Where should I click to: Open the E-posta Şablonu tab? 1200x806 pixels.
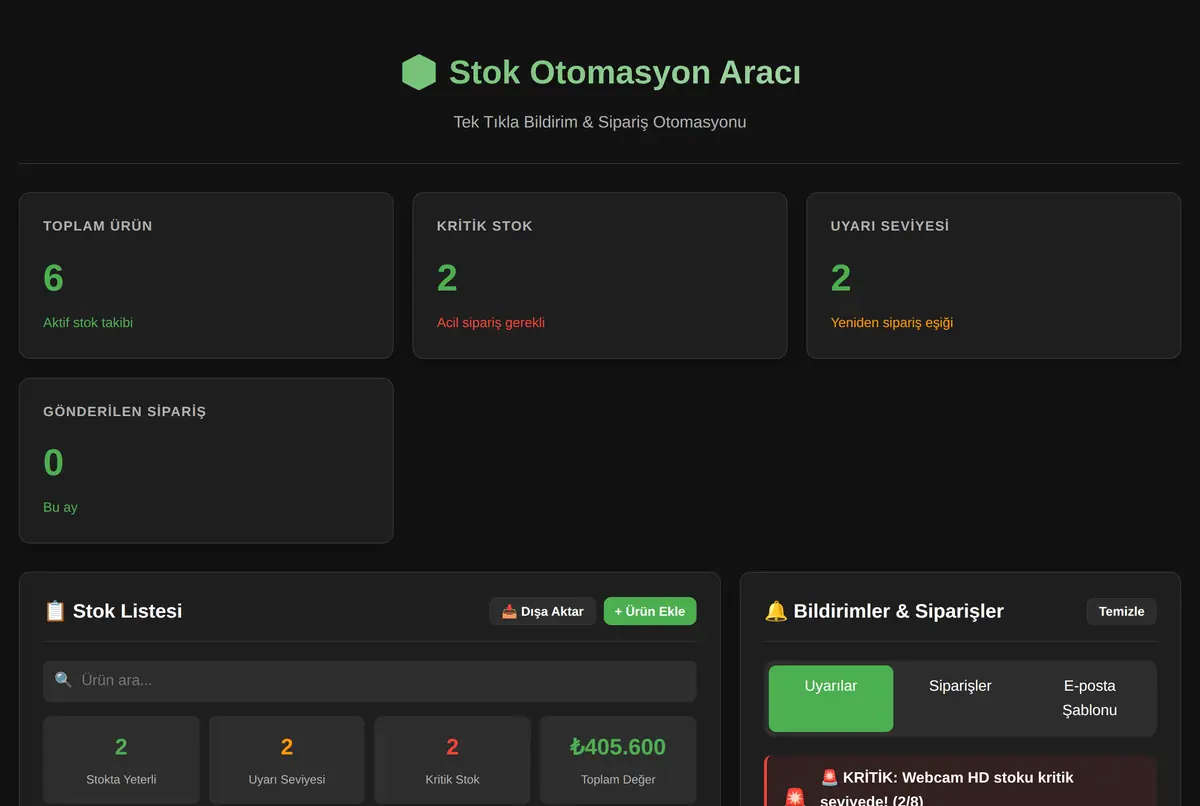tap(1090, 698)
